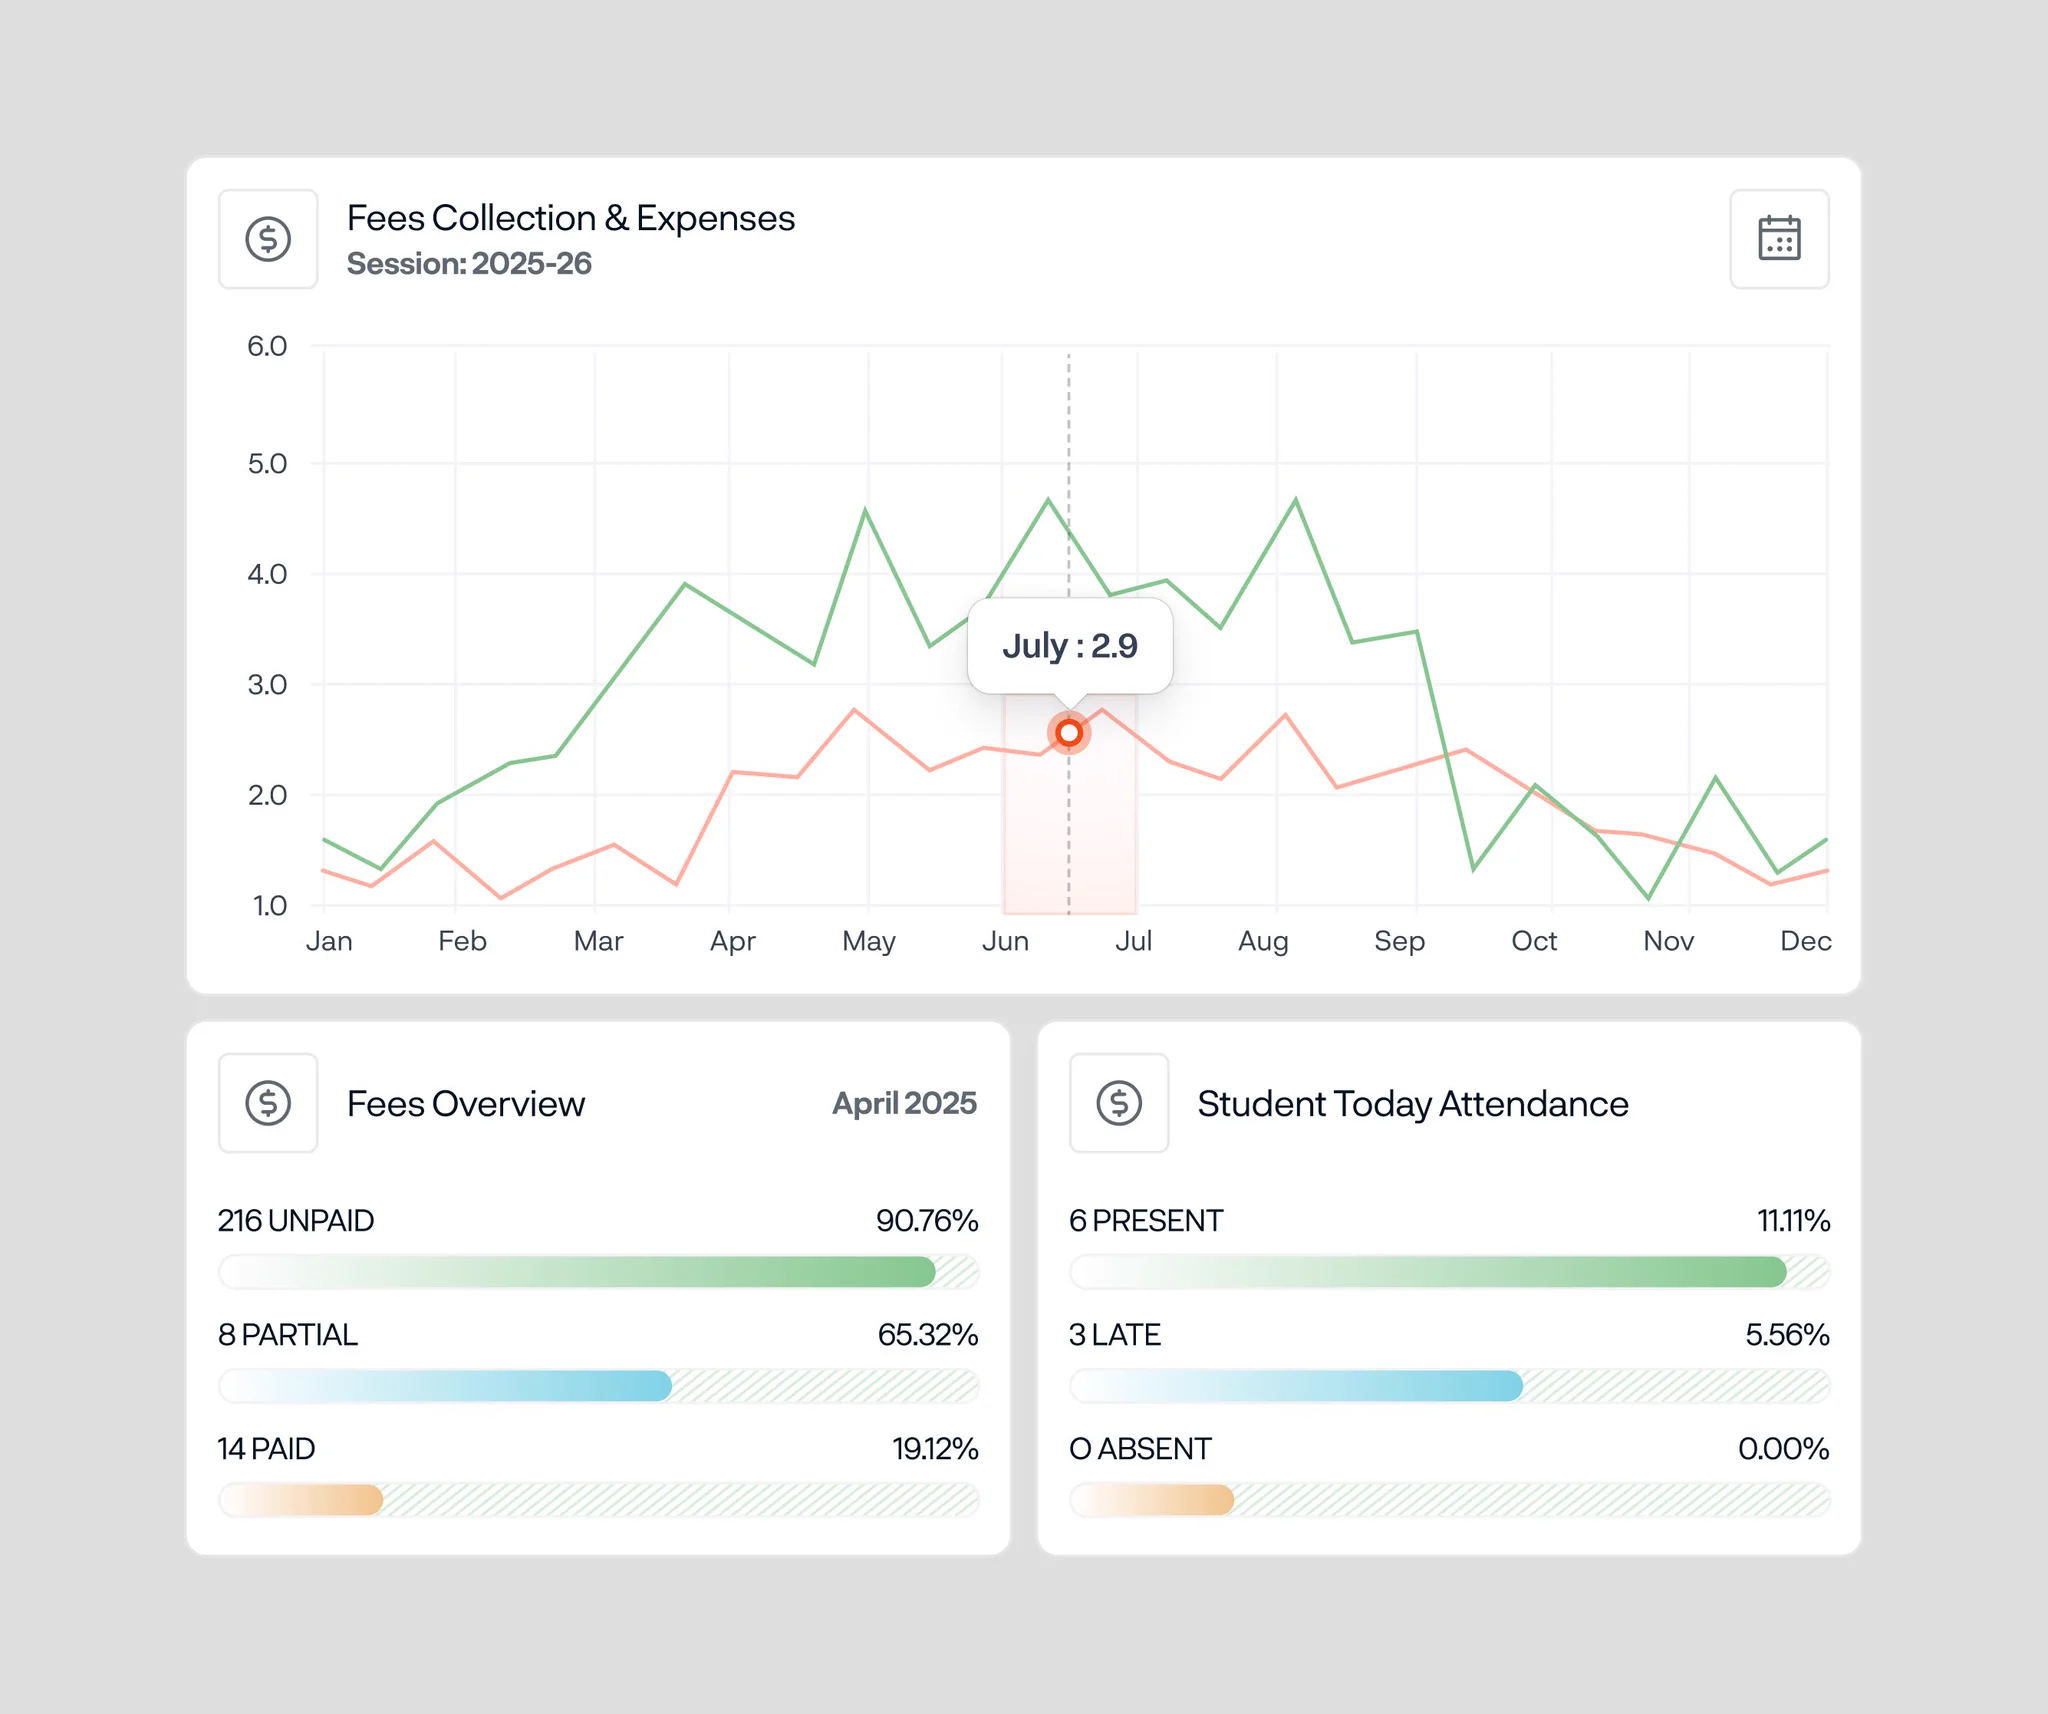Click the April 2025 period label
Viewport: 2048px width, 1714px height.
point(905,1103)
